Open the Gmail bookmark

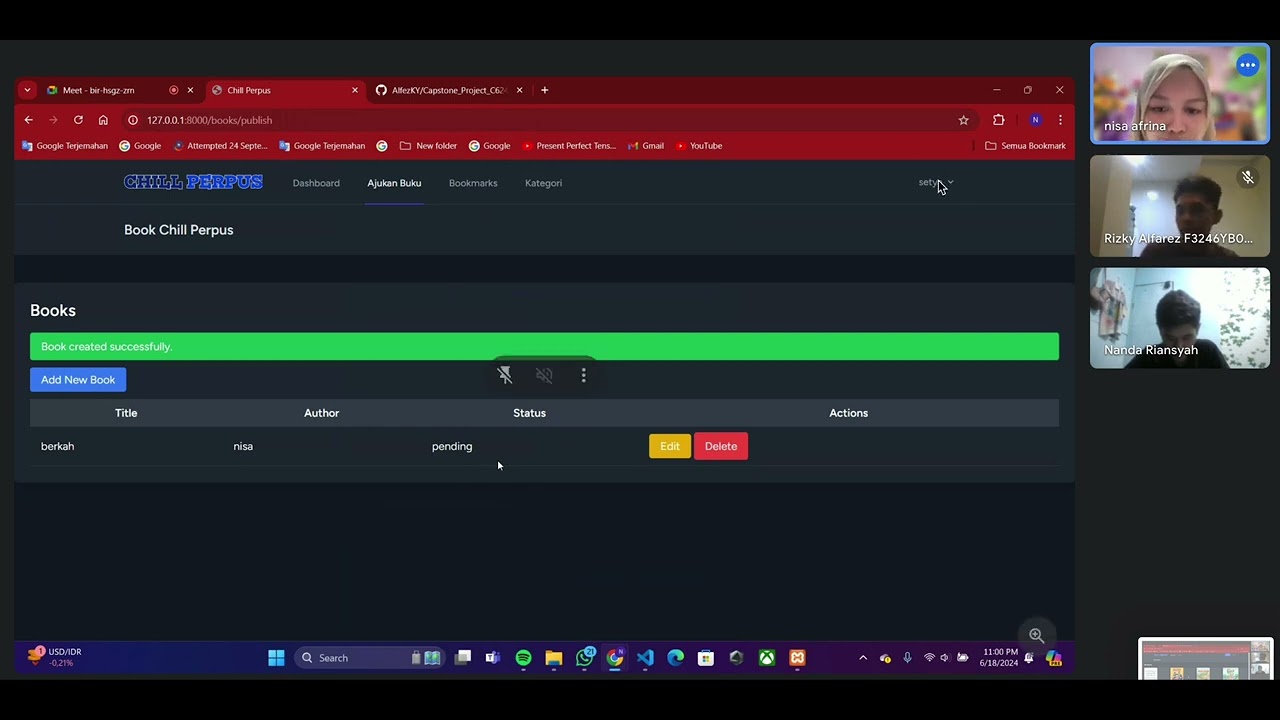[646, 146]
